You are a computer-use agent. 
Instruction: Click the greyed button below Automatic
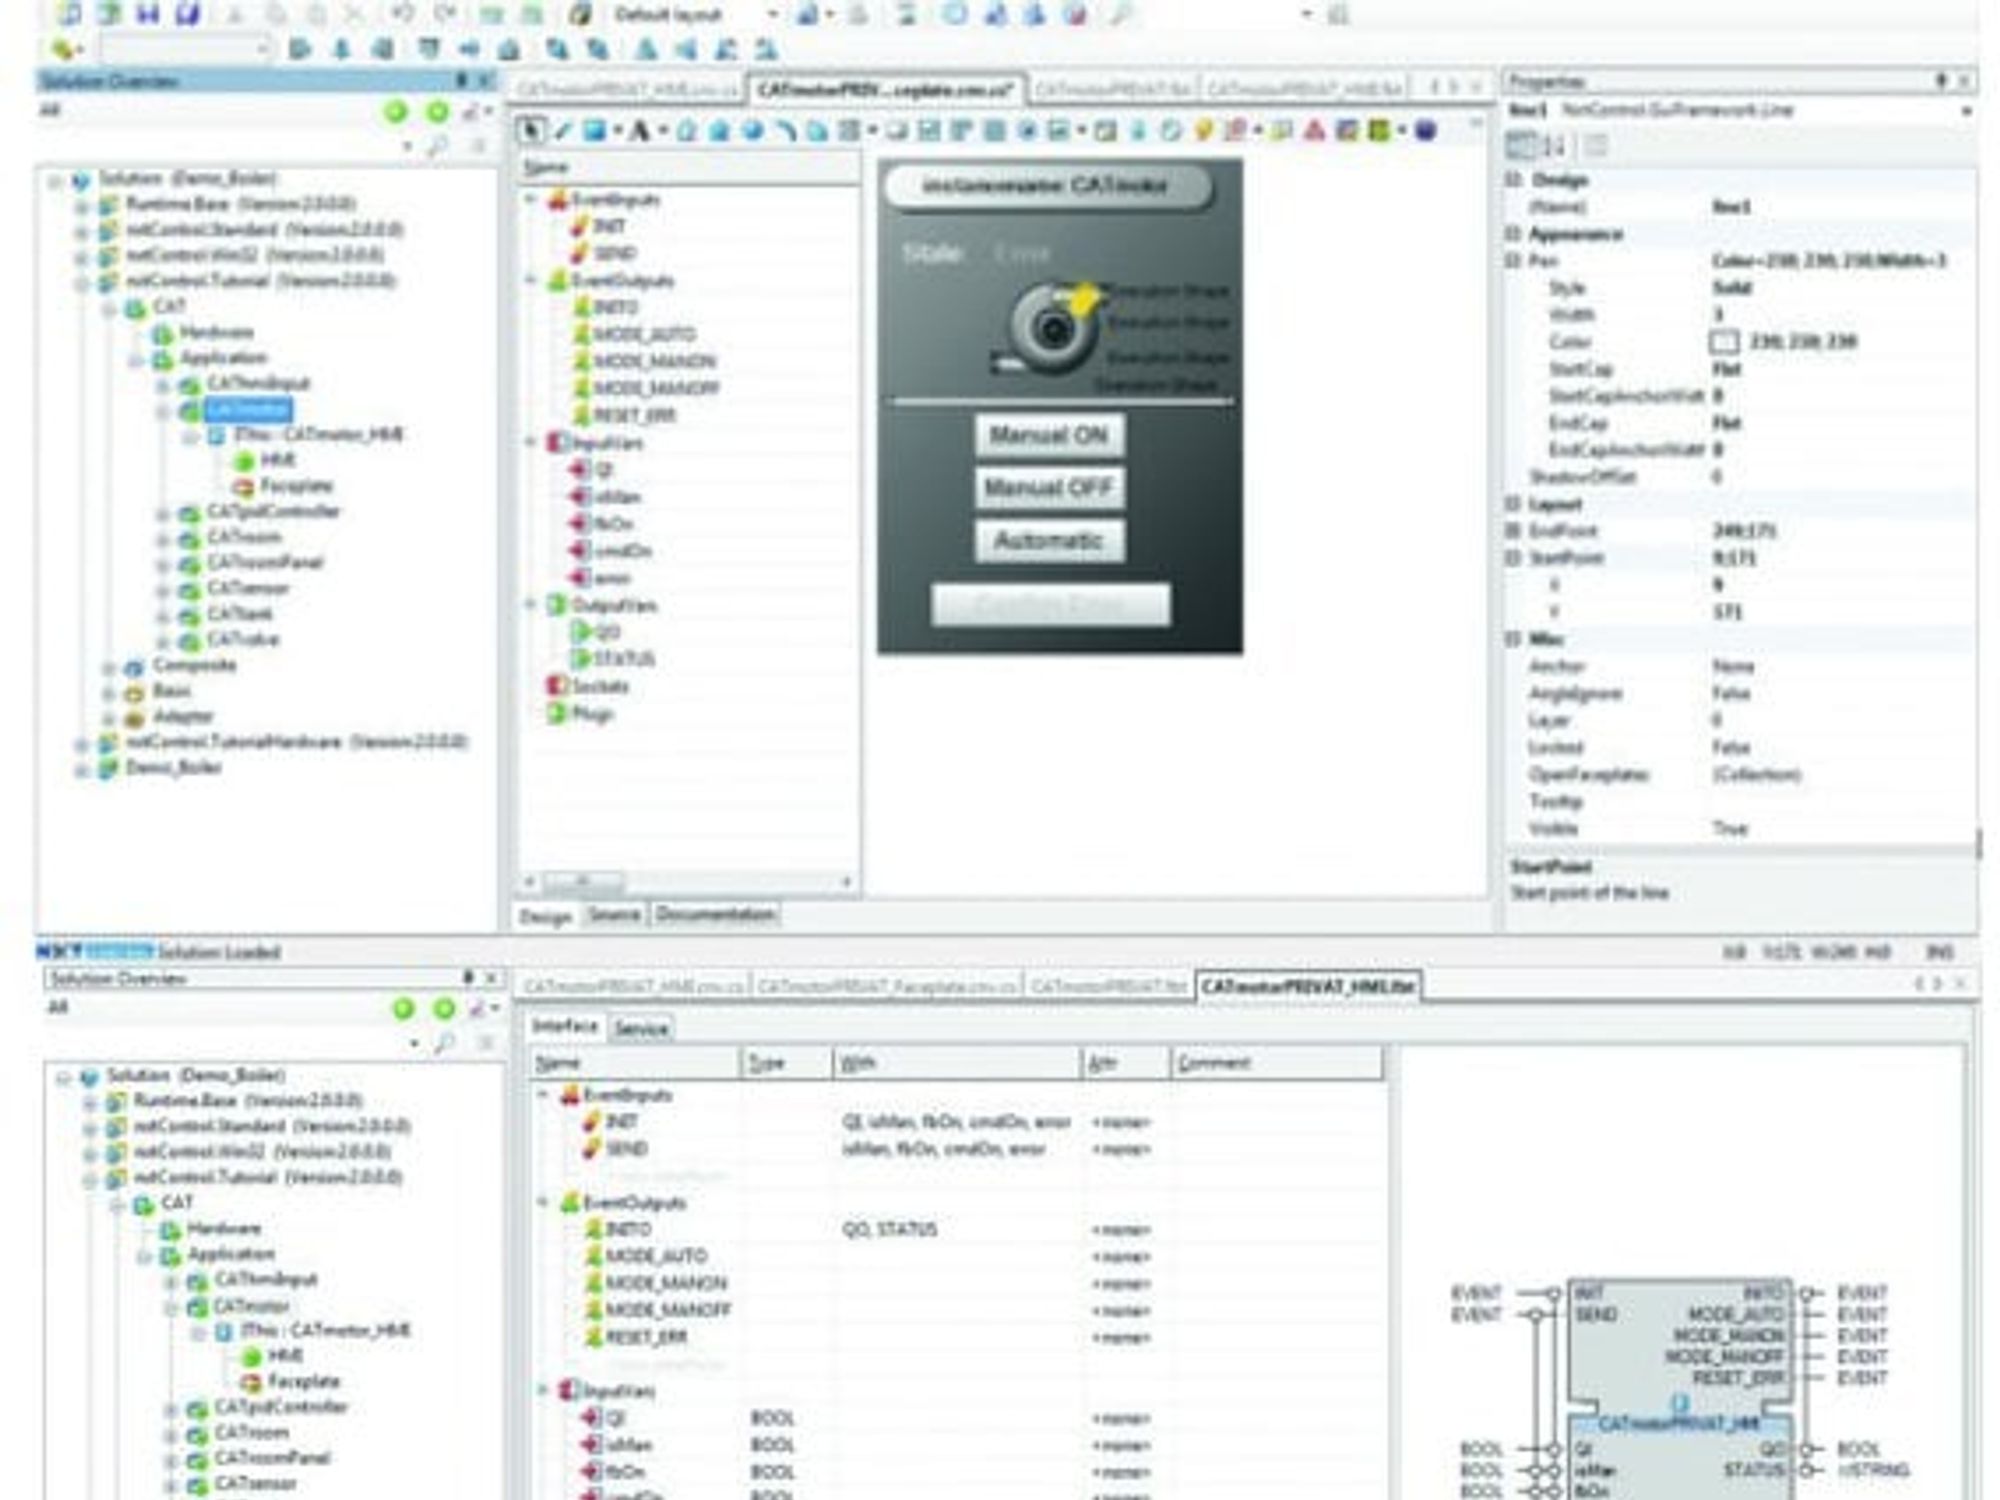tap(1049, 604)
